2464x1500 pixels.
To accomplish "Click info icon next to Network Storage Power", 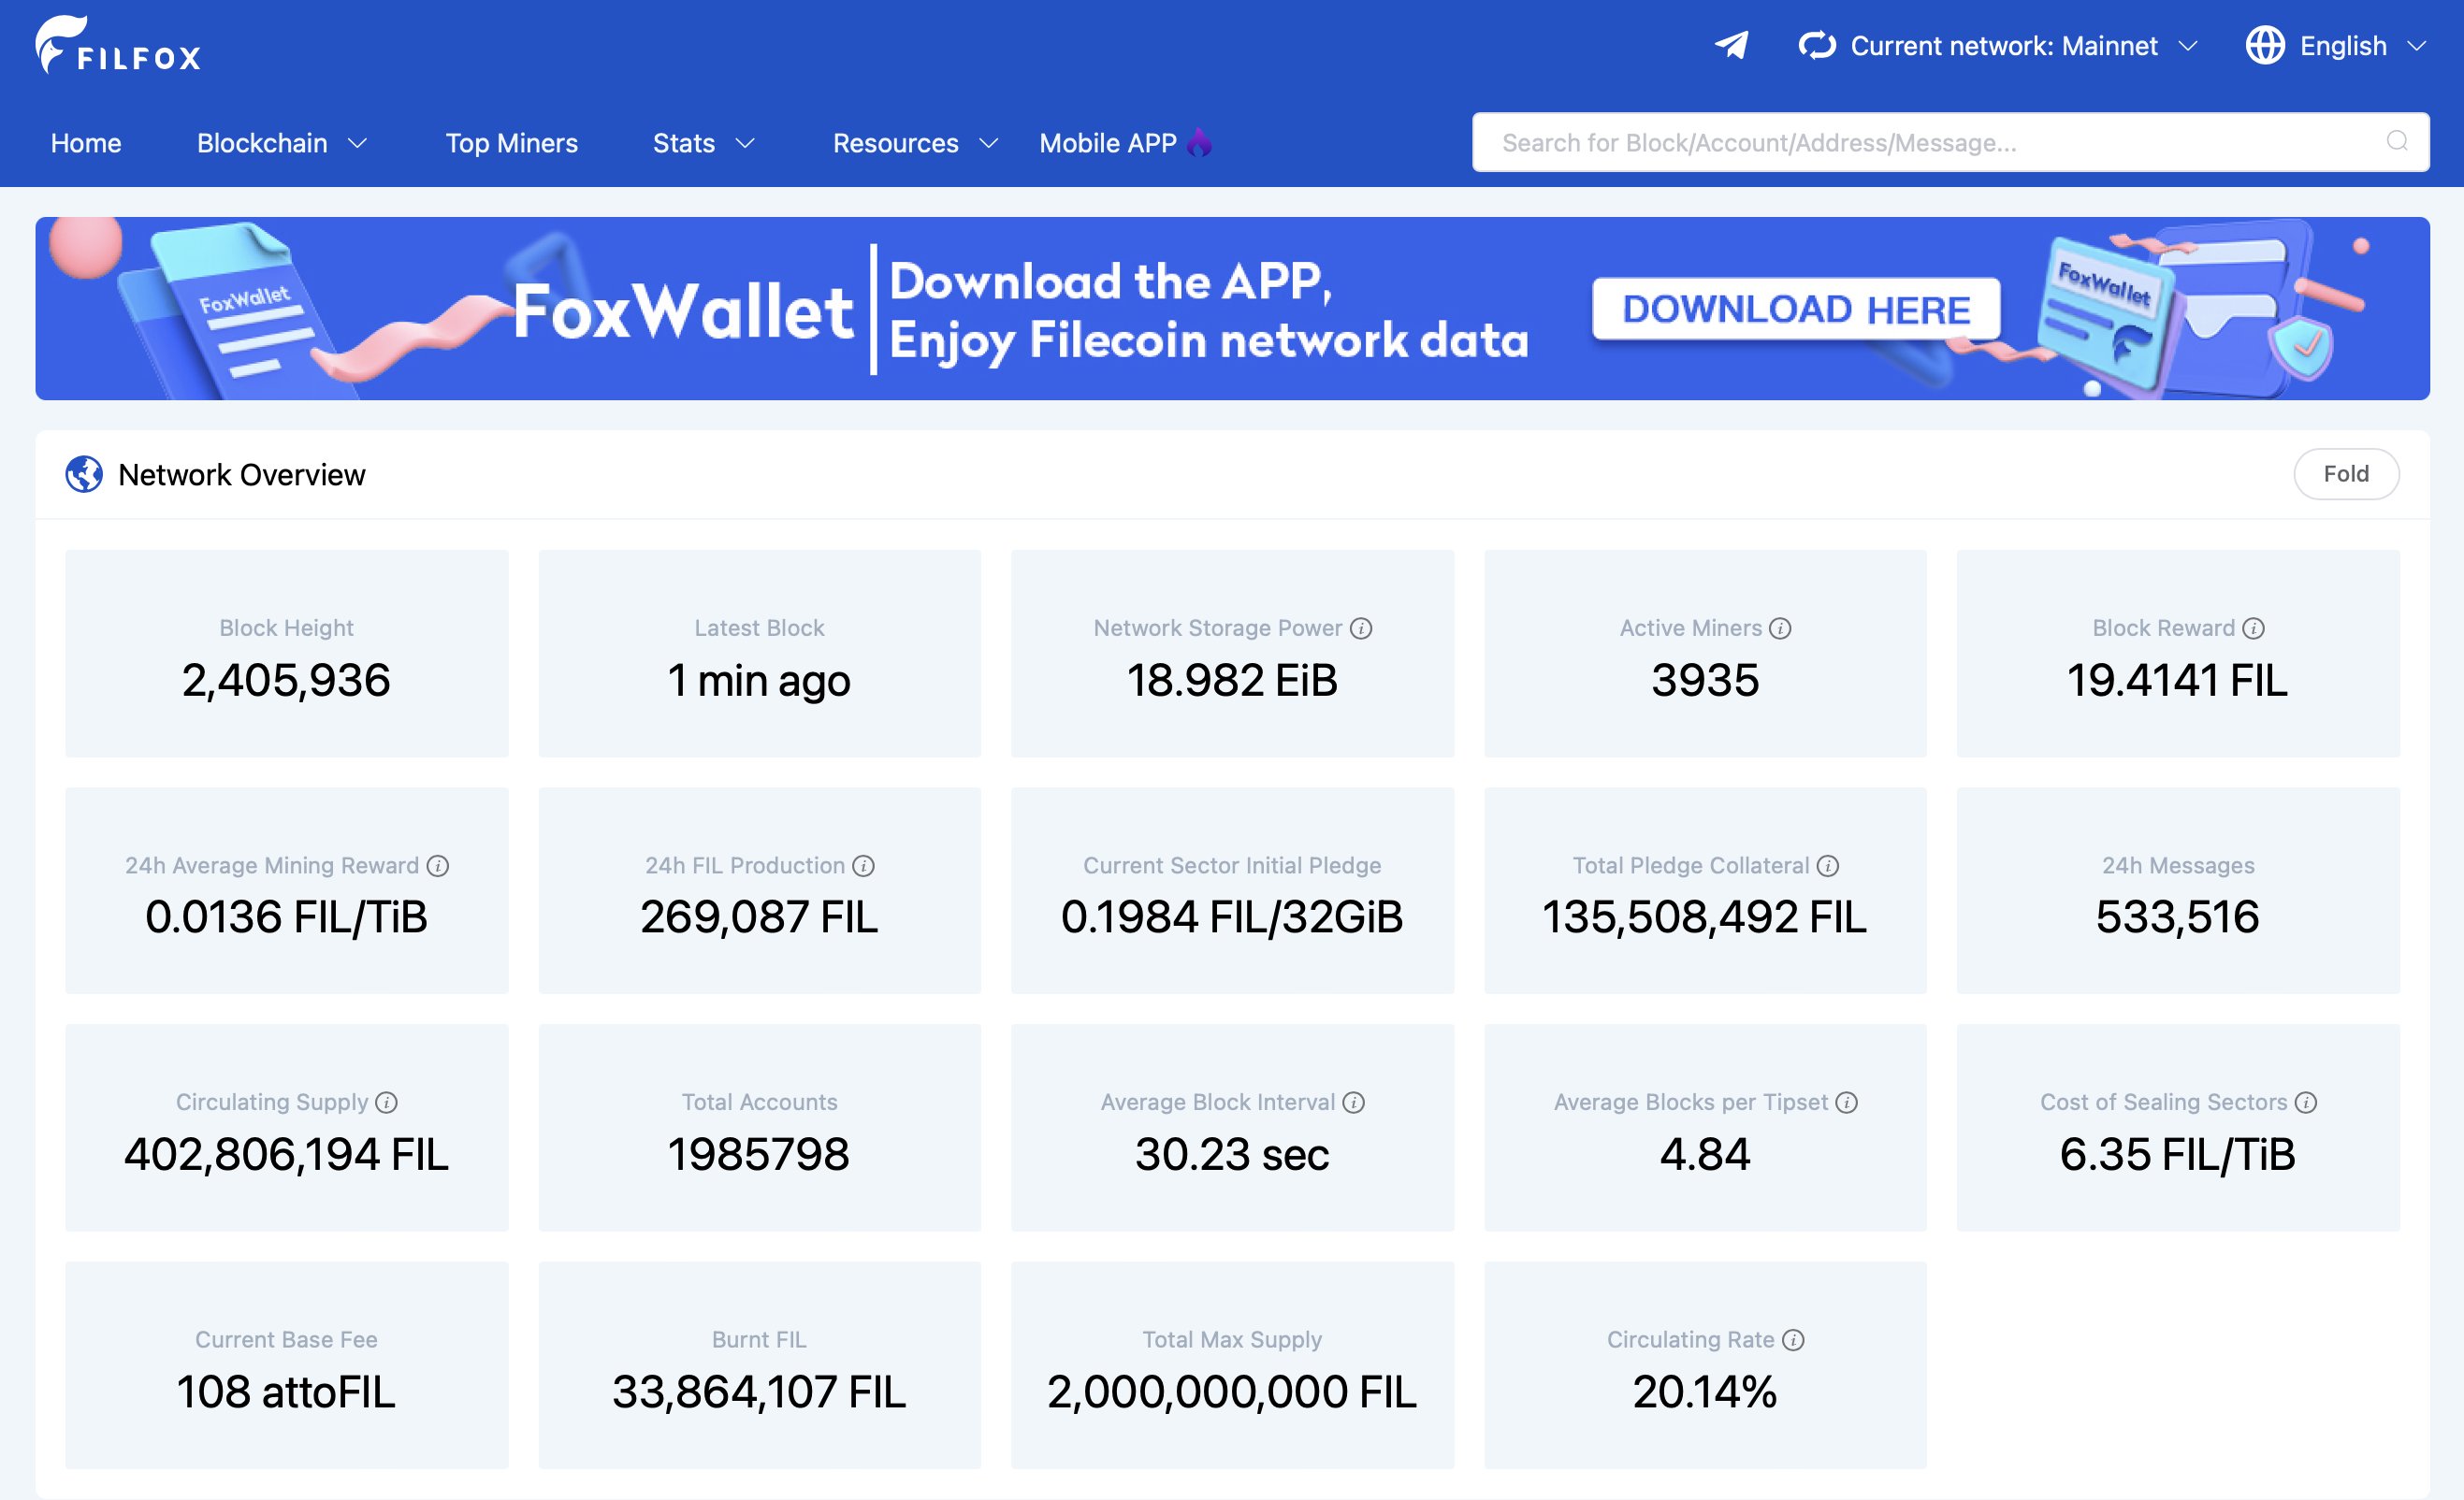I will (1361, 628).
